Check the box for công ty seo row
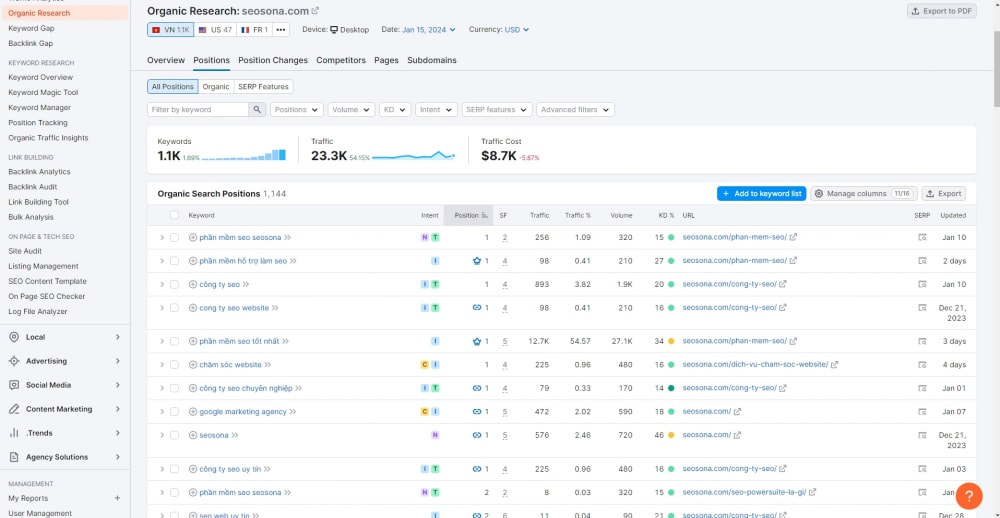Viewport: 1000px width, 518px height. [174, 285]
